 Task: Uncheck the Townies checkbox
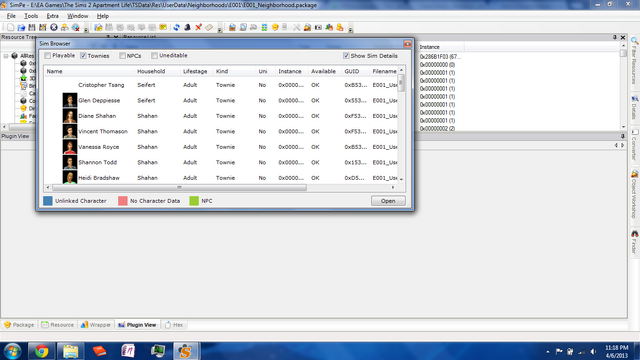click(83, 56)
